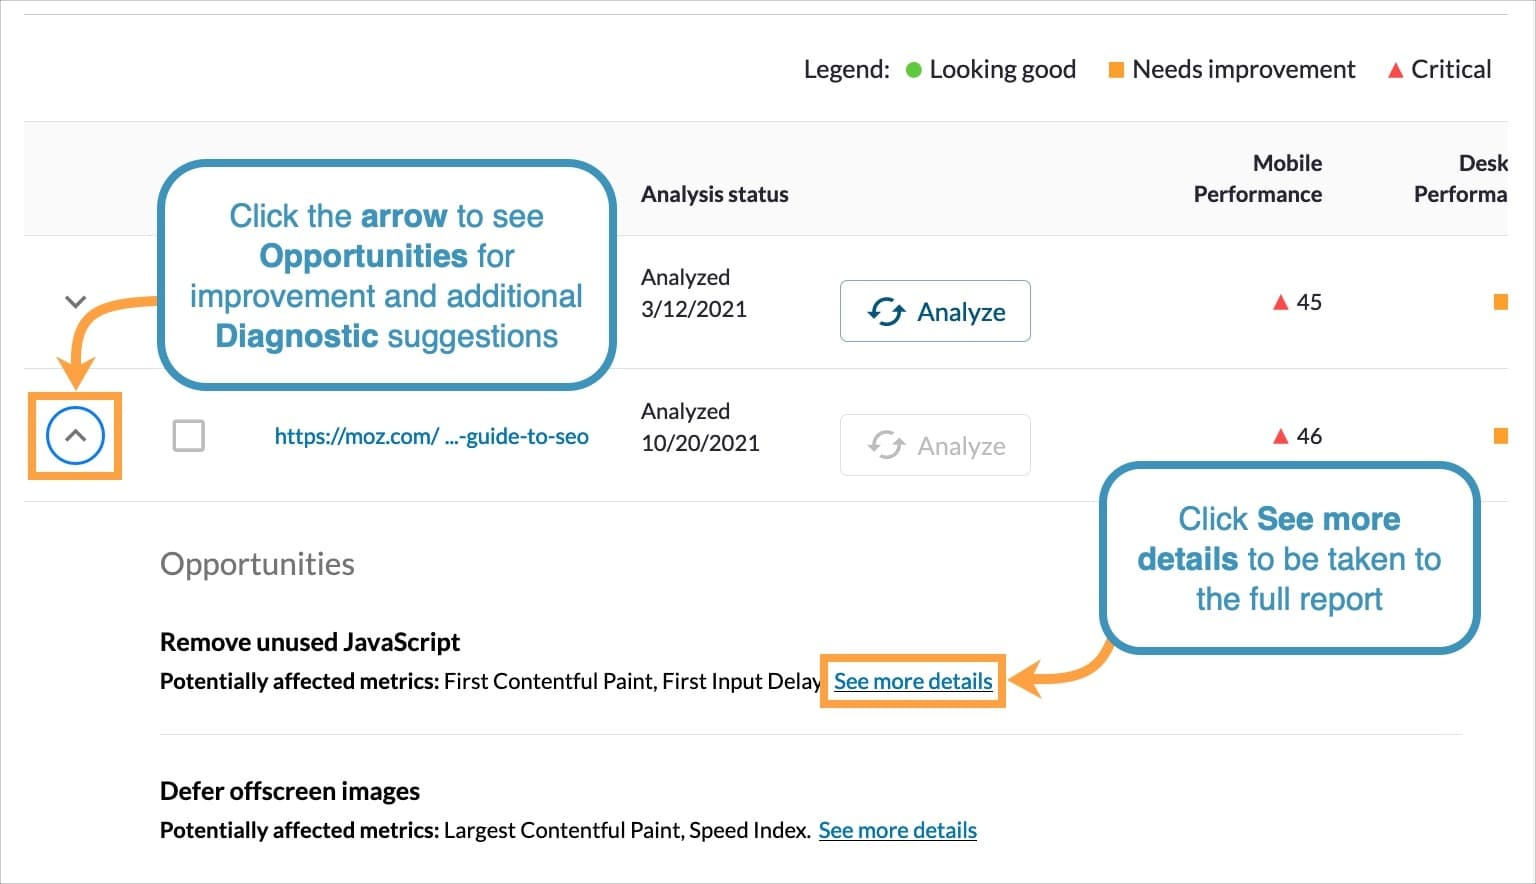Click the disabled Analyze button on the moz.com row
Viewport: 1536px width, 884px height.
coord(934,445)
